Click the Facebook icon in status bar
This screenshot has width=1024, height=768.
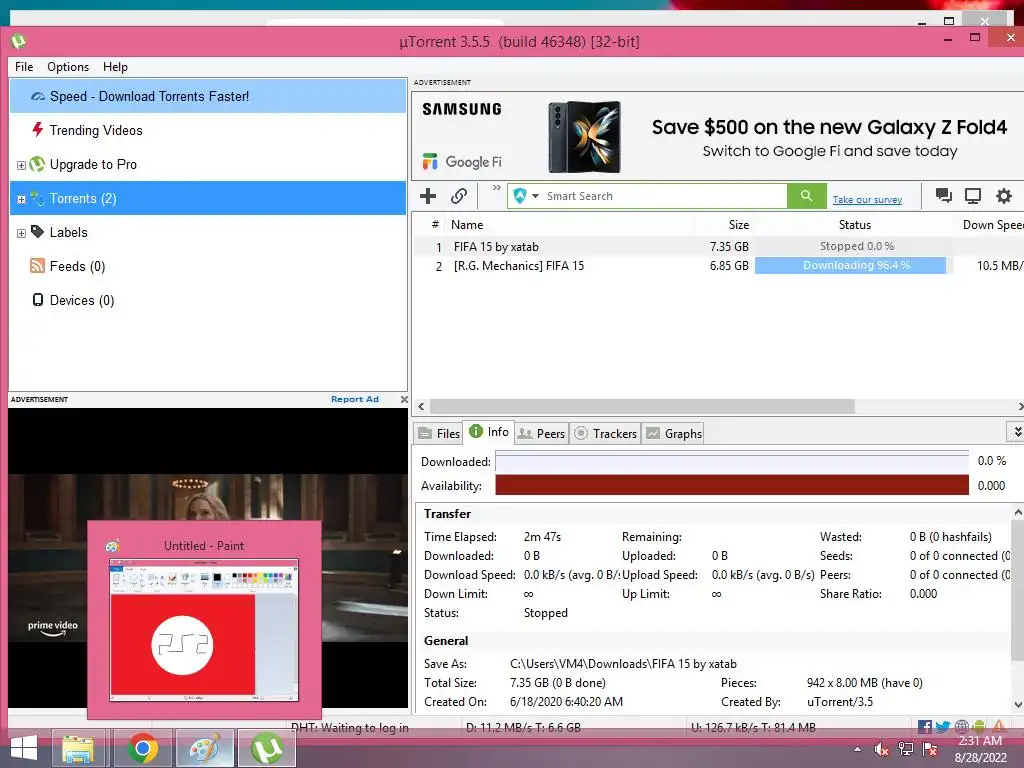pos(925,726)
